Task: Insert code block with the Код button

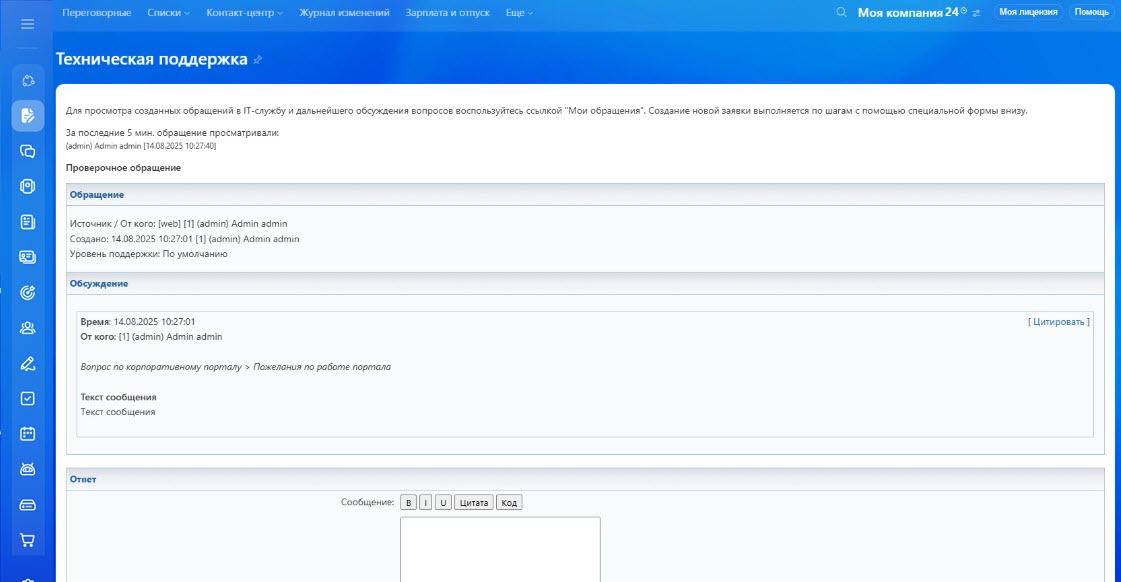Action: pos(509,503)
